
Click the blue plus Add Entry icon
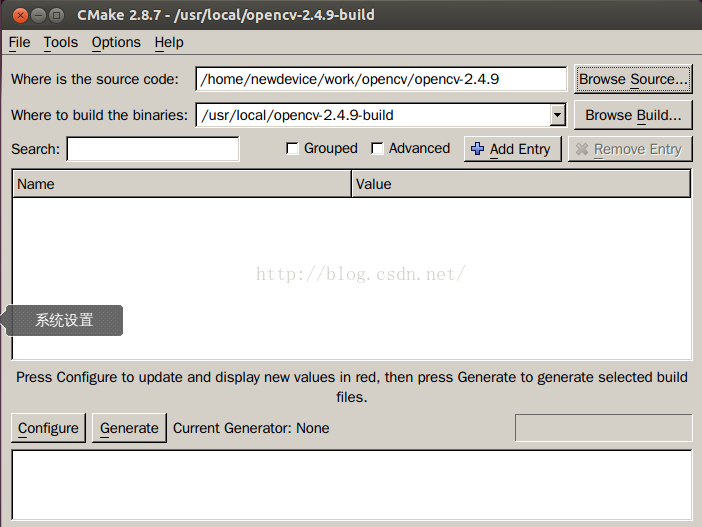click(477, 149)
